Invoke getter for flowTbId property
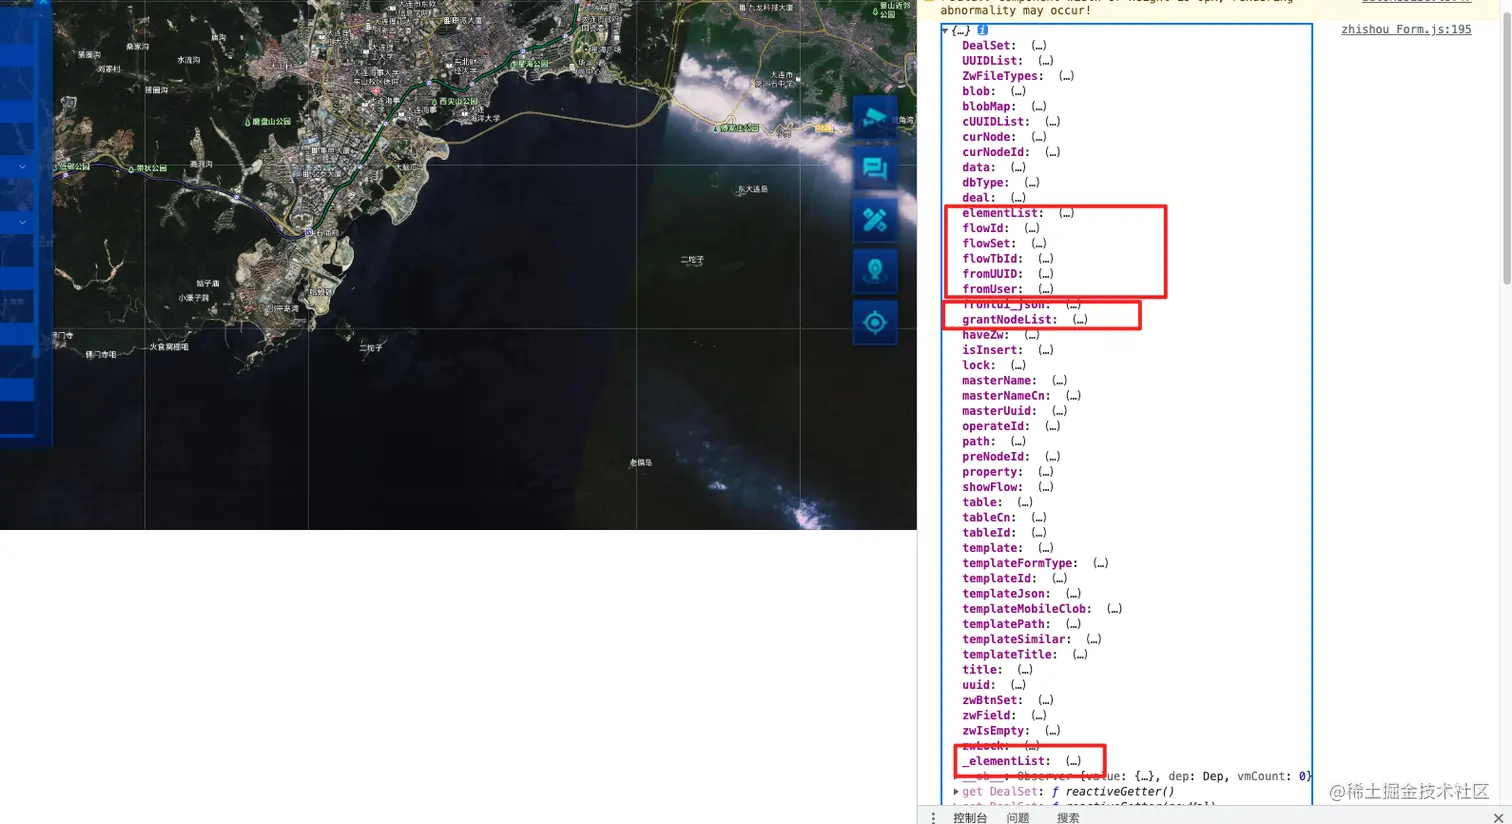Screen dimensions: 1512x824 point(1046,259)
